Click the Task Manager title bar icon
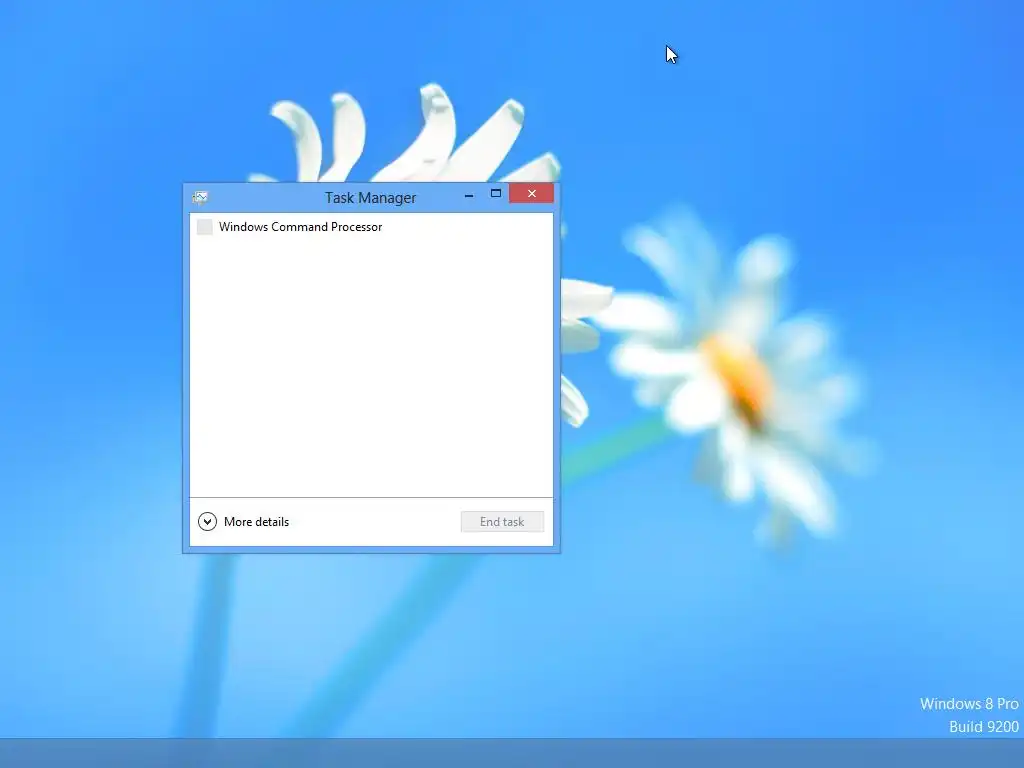Screen dimensions: 1024x768 pyautogui.click(x=200, y=197)
